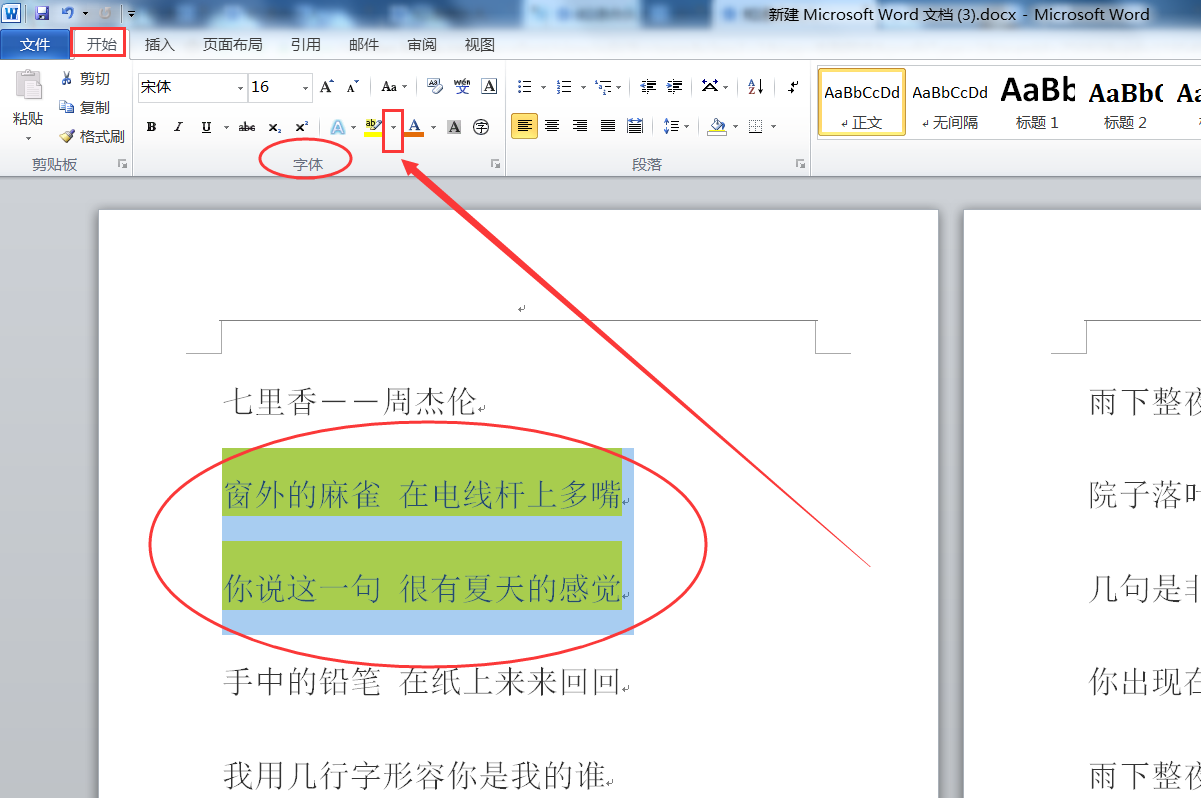Screen dimensions: 1201x798
Task: Click the change case Aa icon
Action: [x=389, y=87]
